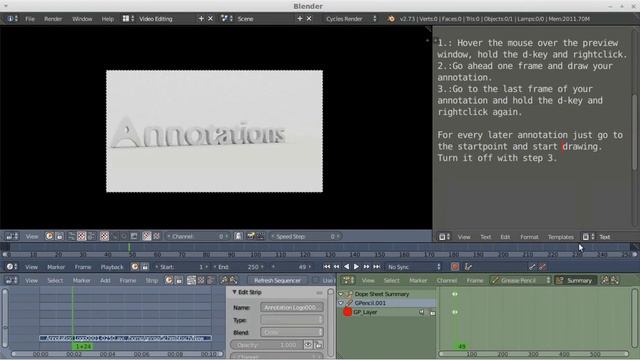The width and height of the screenshot is (640, 360).
Task: Play the animation in reverse
Action: (x=346, y=267)
